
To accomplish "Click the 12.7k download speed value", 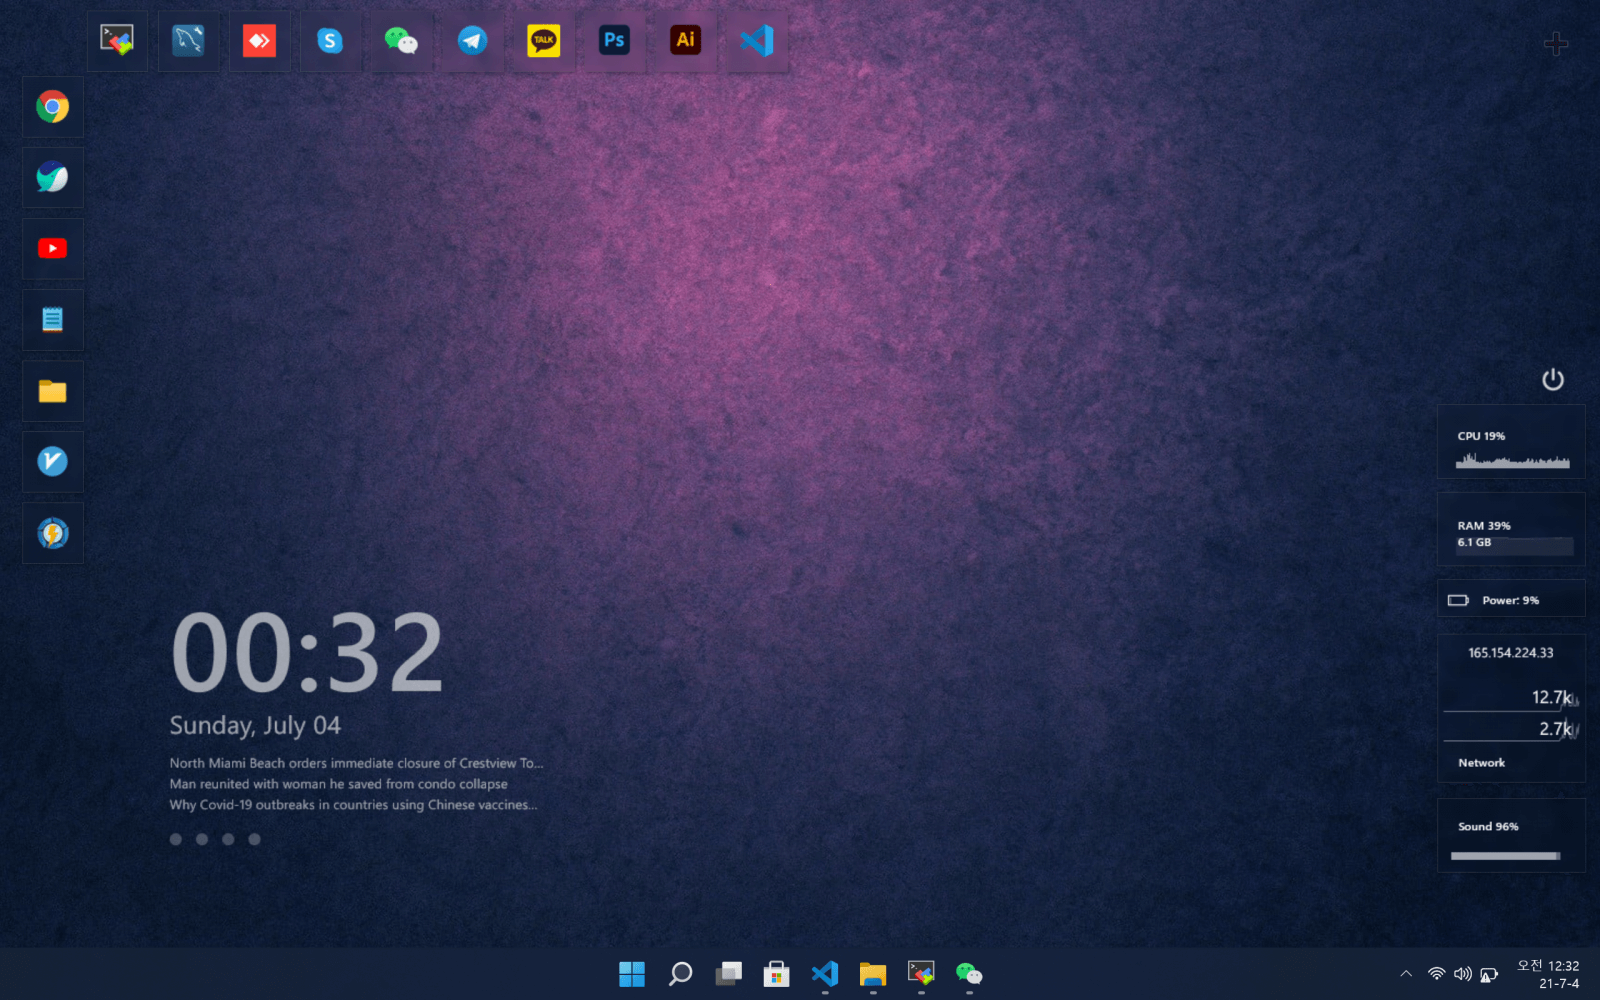I will [1551, 697].
